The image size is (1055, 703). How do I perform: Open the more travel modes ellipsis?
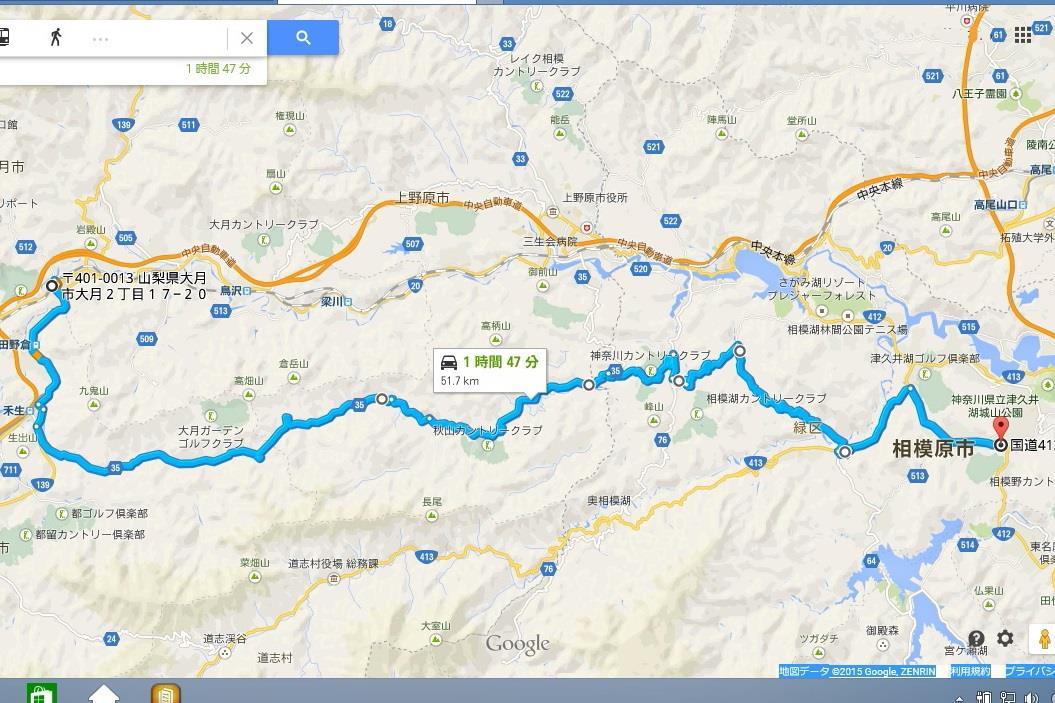pos(100,40)
